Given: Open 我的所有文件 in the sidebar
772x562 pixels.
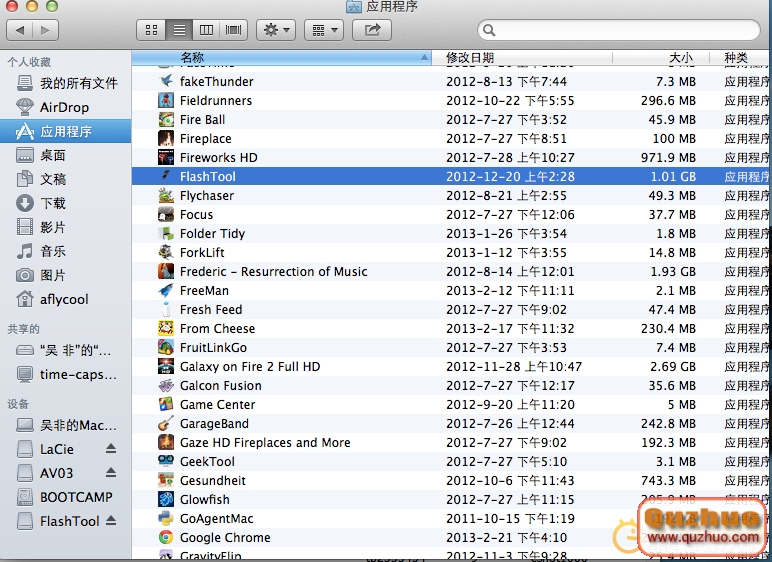Looking at the screenshot, I should click(x=66, y=83).
